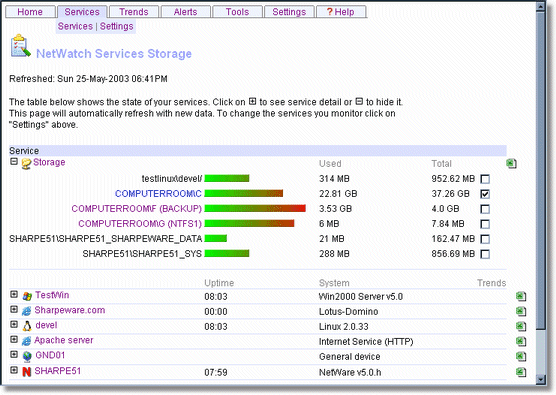Open the Services tab
Image resolution: width=556 pixels, height=395 pixels.
[x=82, y=12]
